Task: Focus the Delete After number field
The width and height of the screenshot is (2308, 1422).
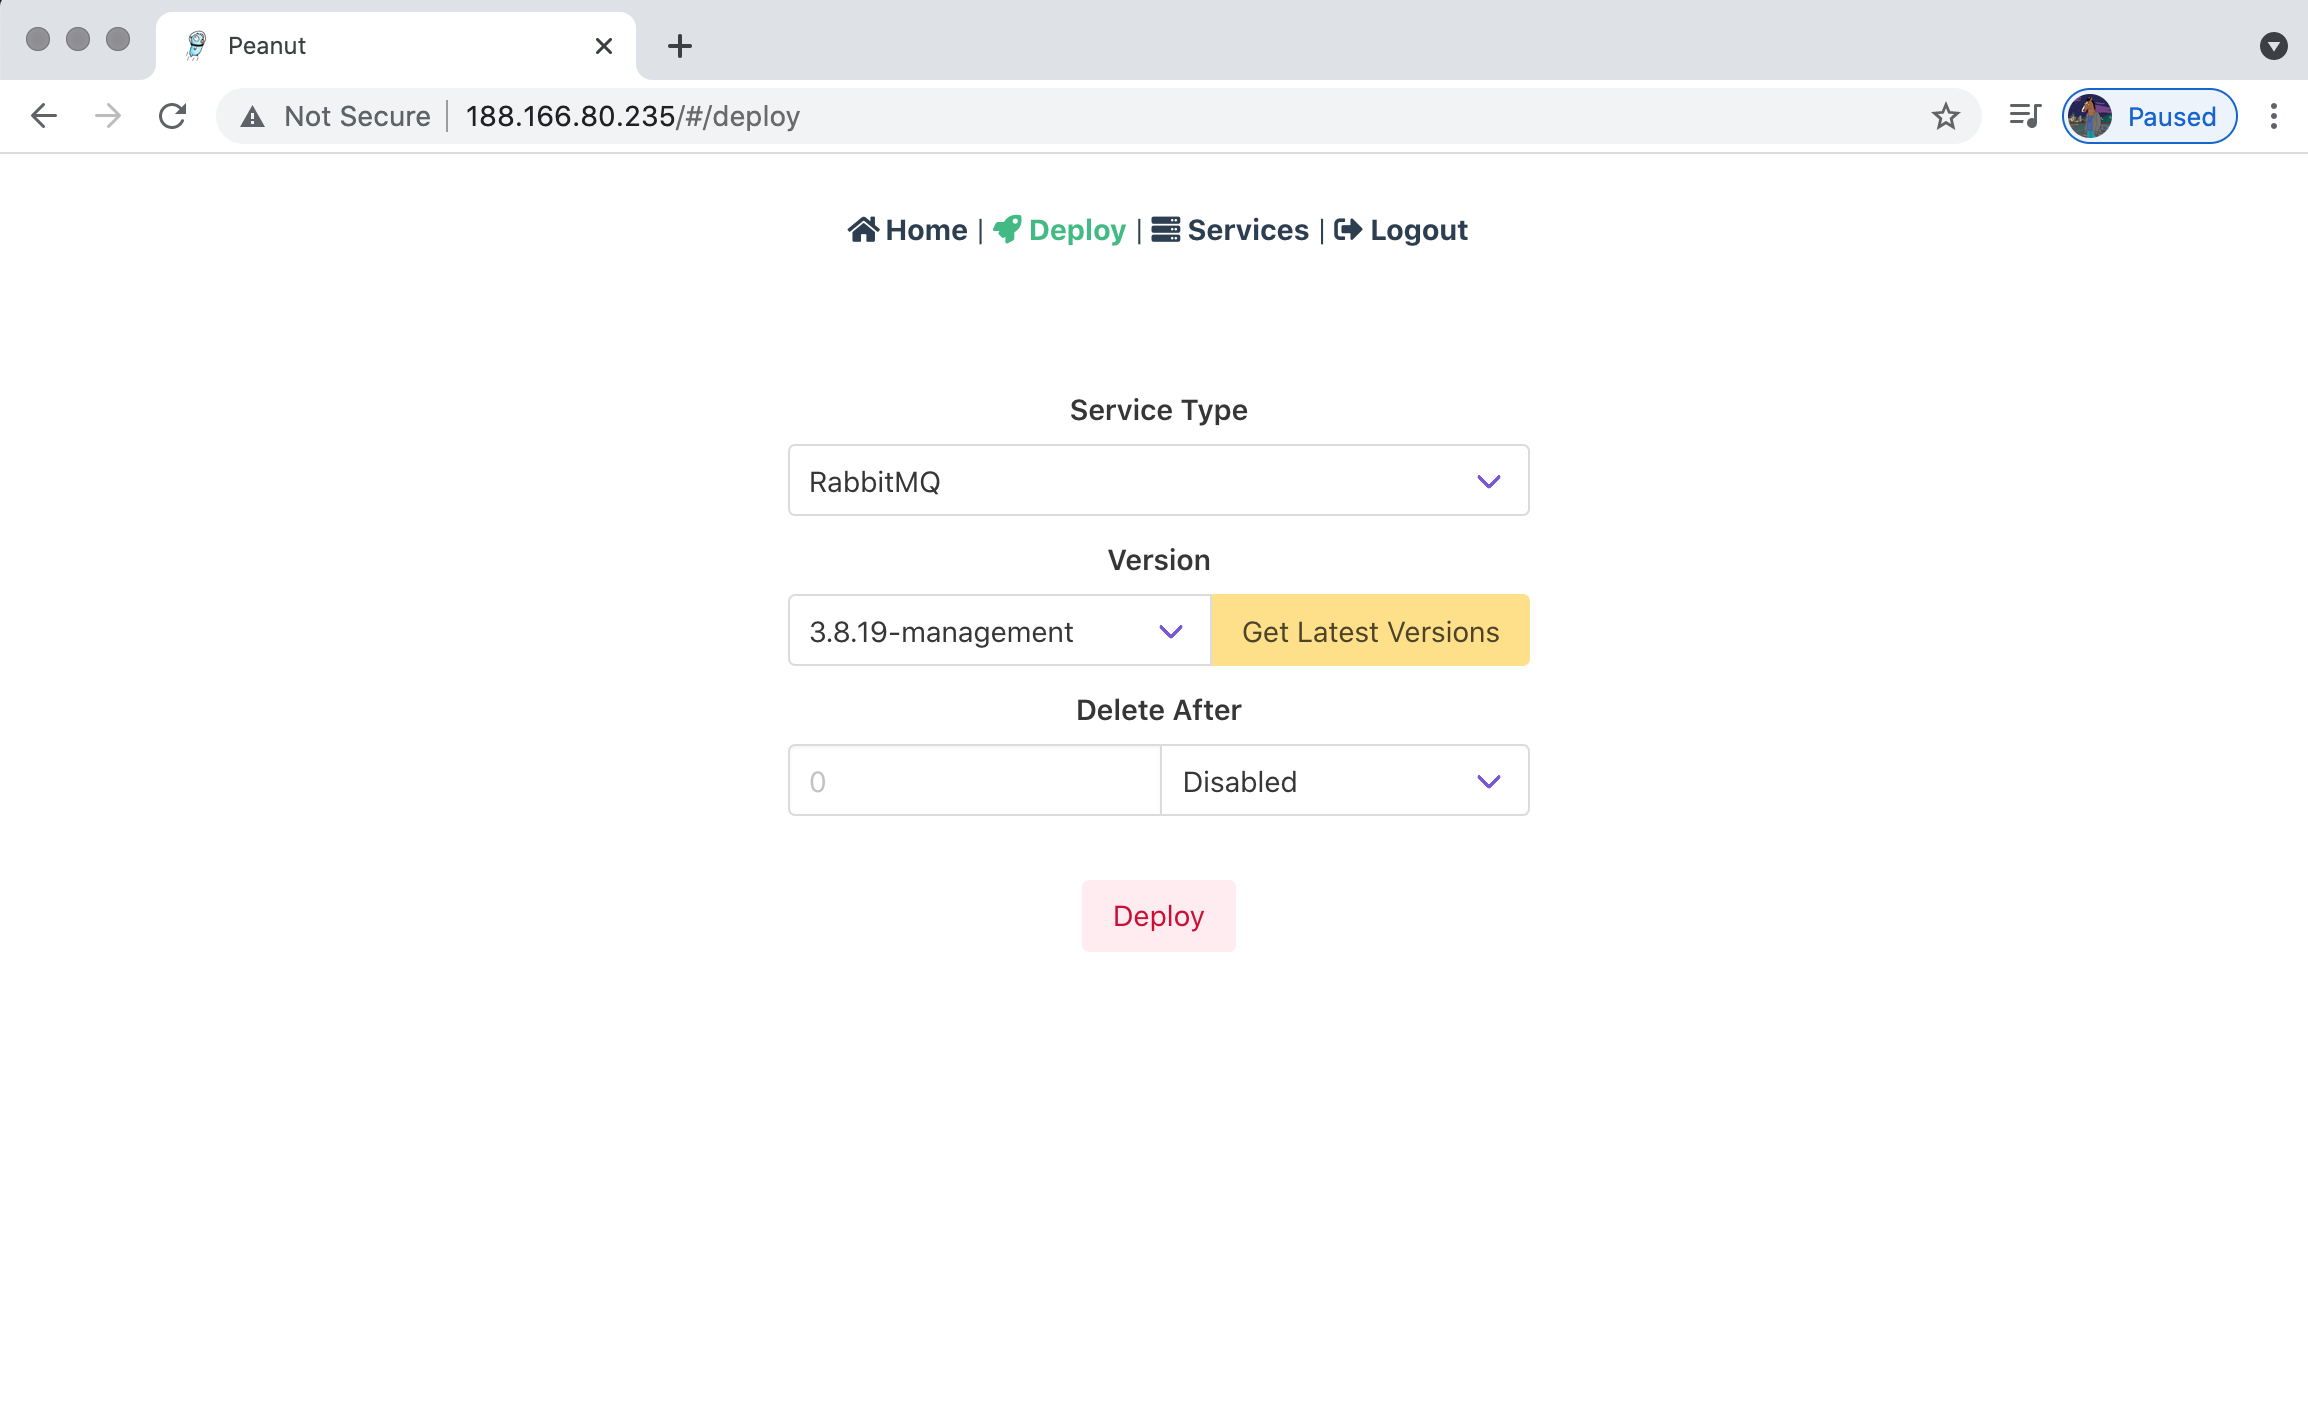Action: 975,780
